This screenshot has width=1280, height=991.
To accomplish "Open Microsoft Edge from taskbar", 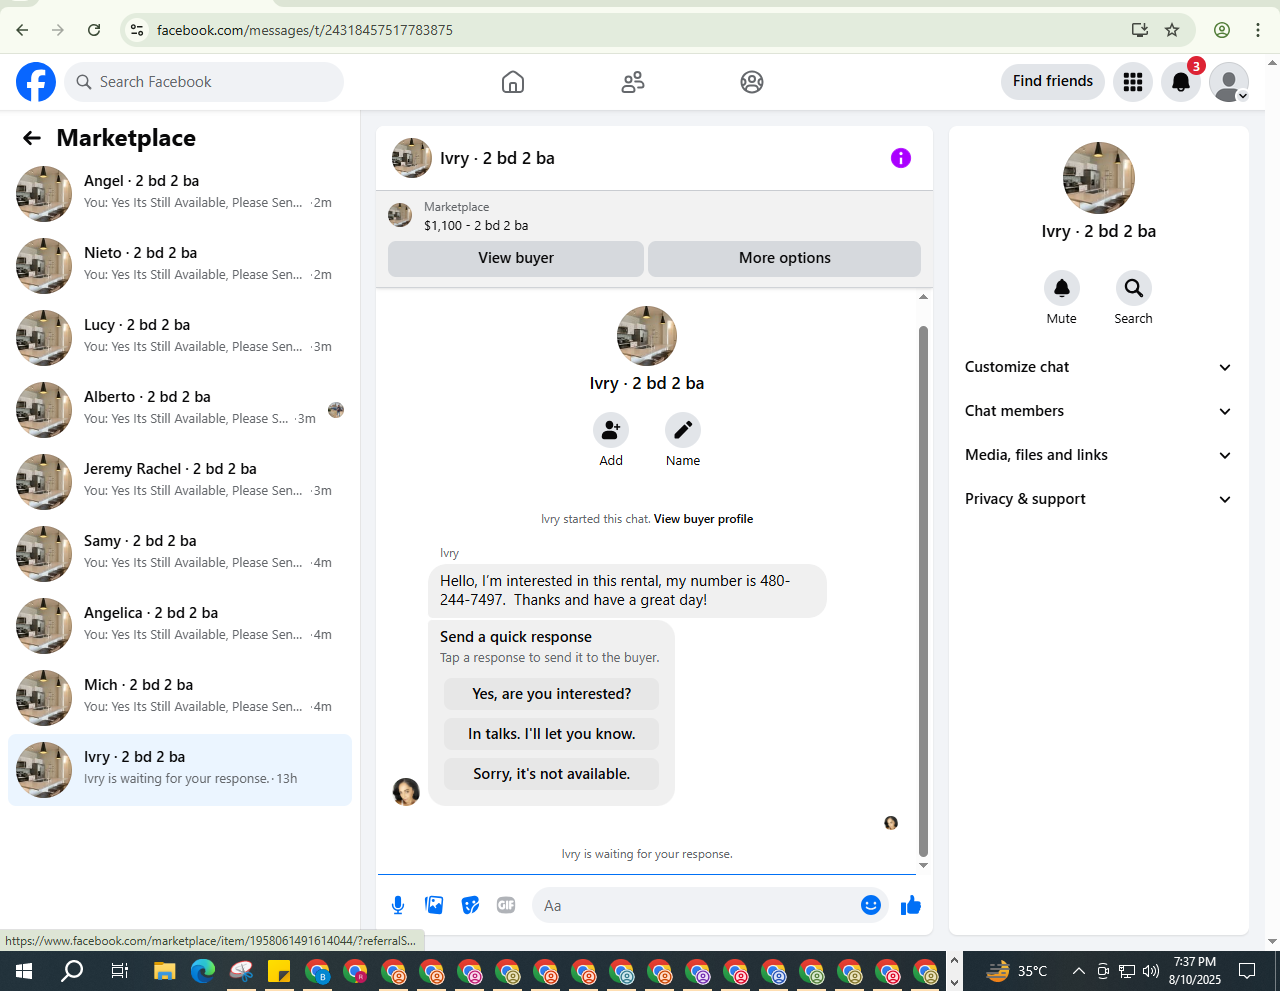I will 203,971.
